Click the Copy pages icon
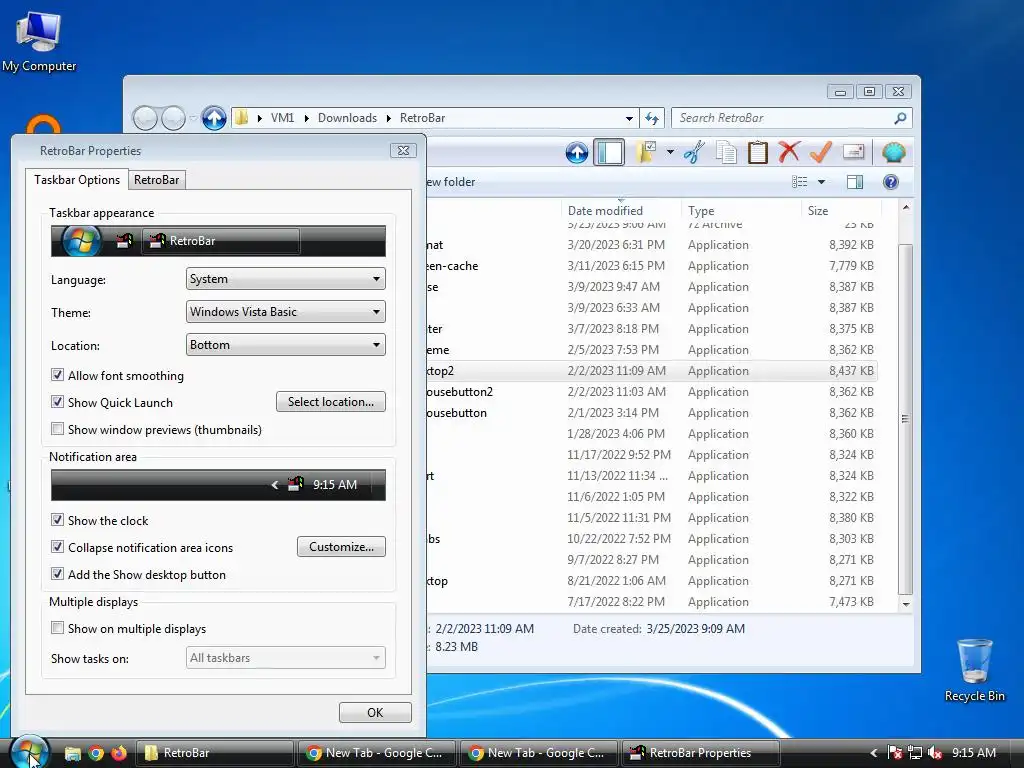 pyautogui.click(x=726, y=153)
